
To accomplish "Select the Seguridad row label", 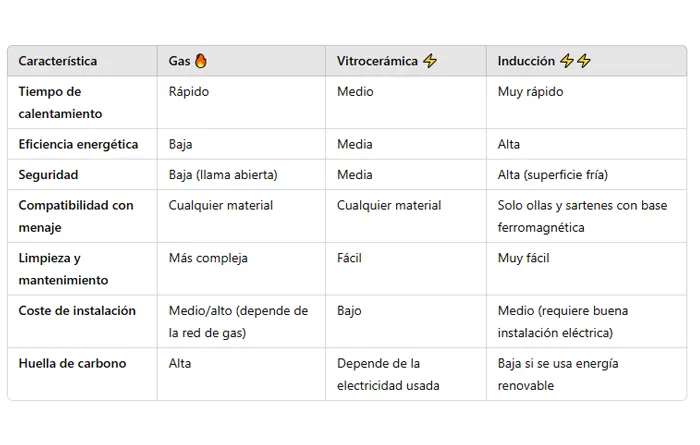I will tap(48, 175).
